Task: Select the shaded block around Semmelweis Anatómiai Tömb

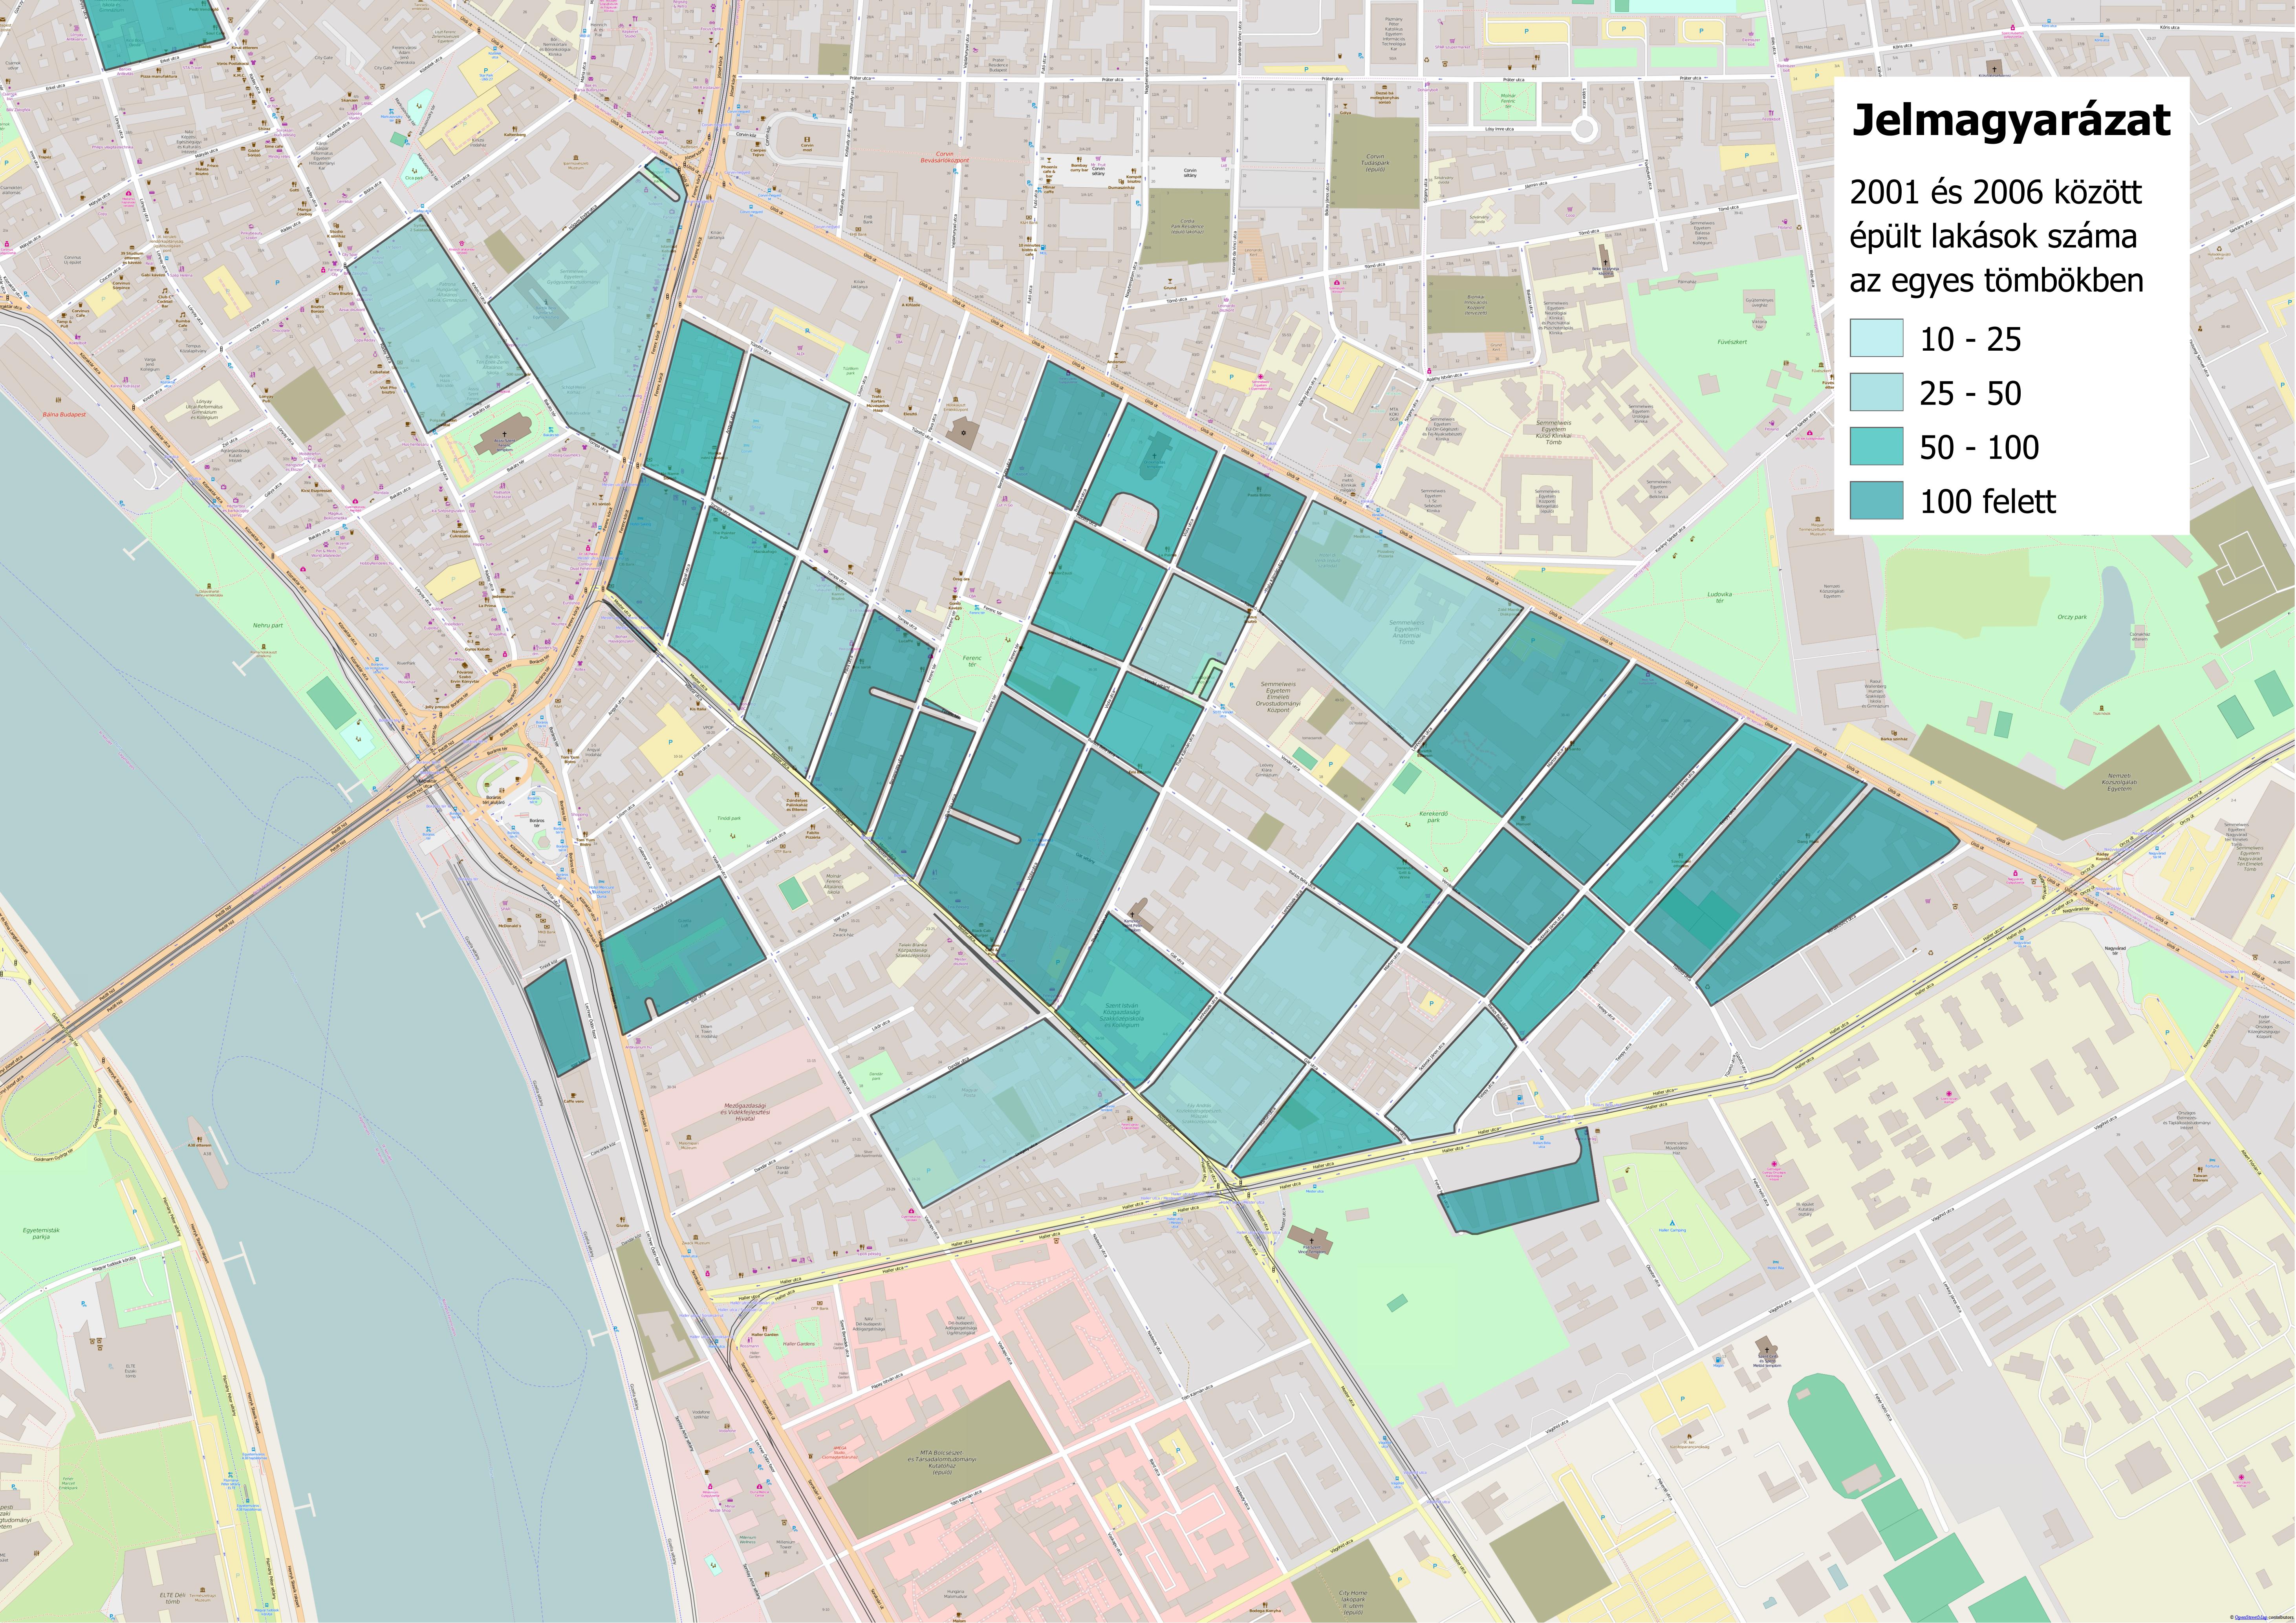Action: click(1396, 620)
